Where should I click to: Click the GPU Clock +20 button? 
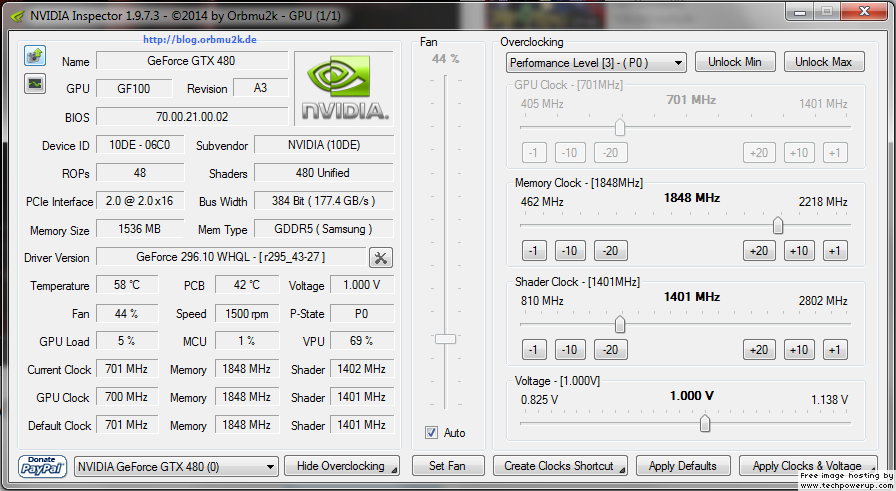pyautogui.click(x=759, y=153)
